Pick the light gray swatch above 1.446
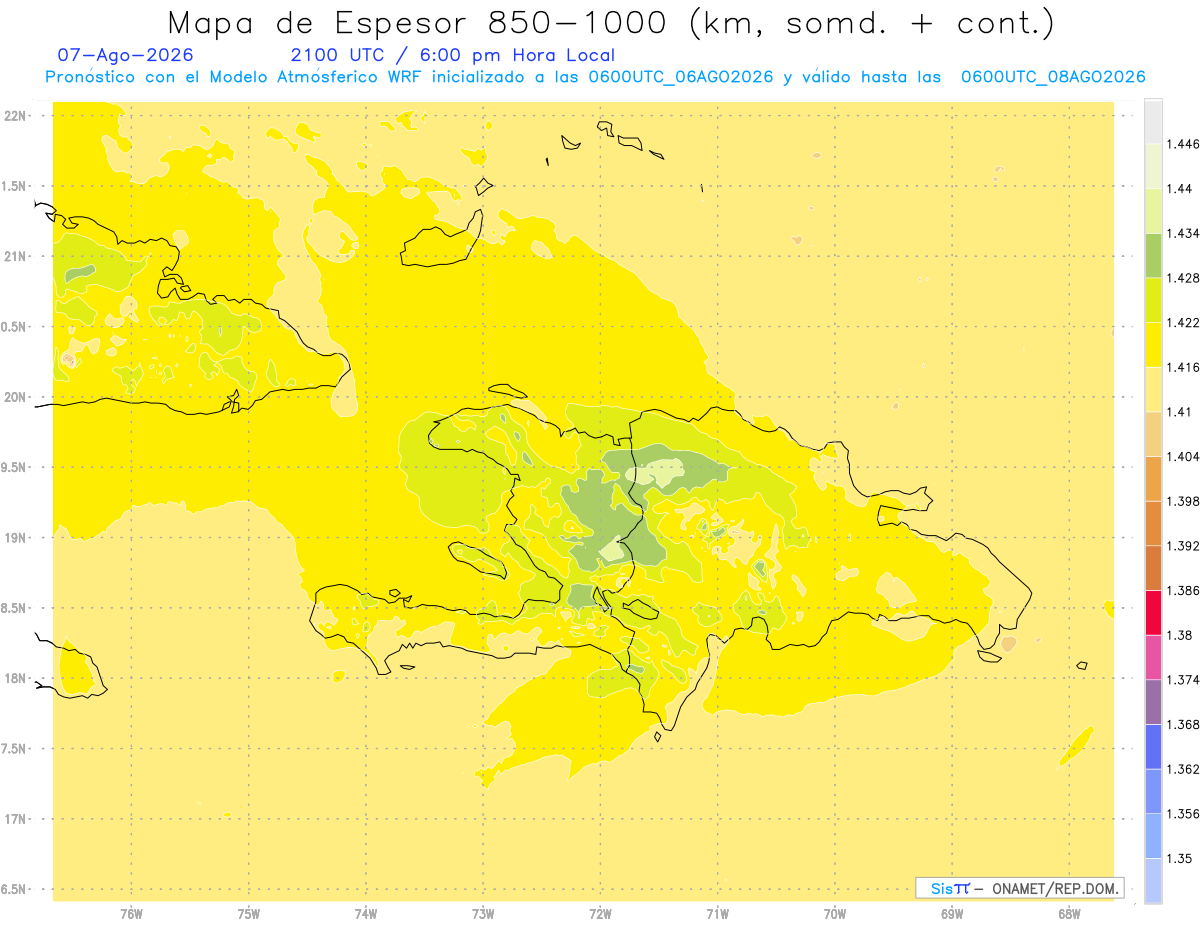Image resolution: width=1200 pixels, height=927 pixels. [x=1153, y=122]
